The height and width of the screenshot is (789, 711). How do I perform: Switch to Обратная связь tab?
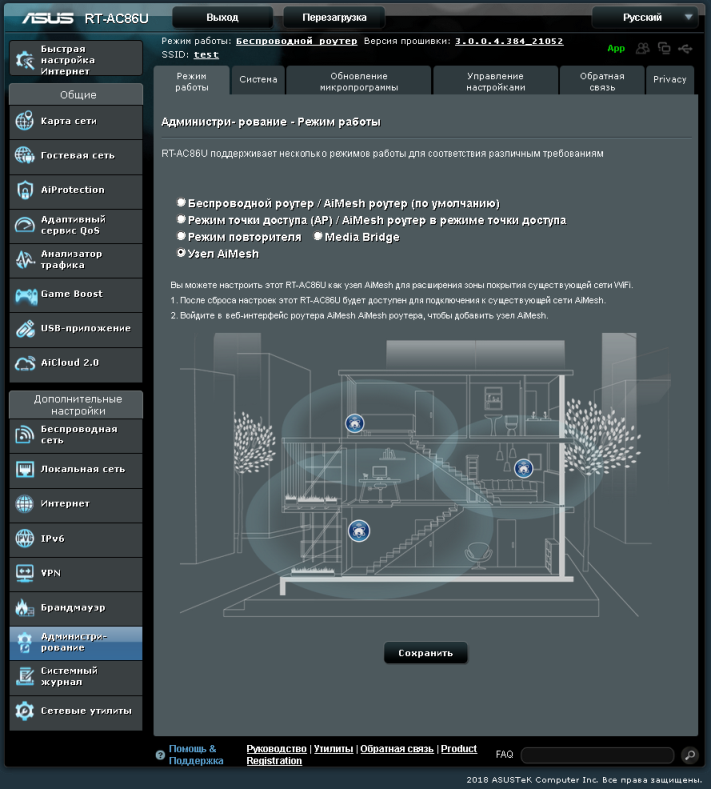pos(602,82)
